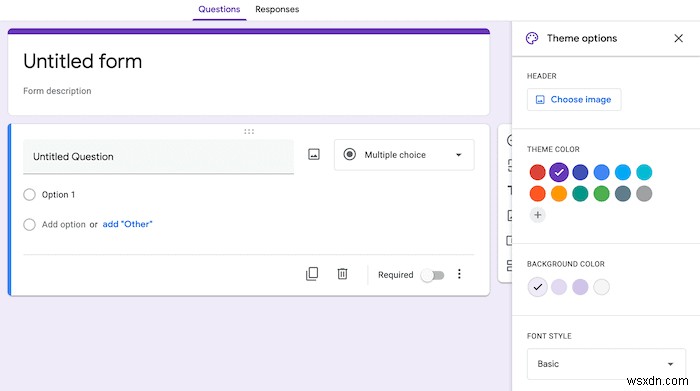Select the grey background color
700x391 pixels.
[601, 287]
